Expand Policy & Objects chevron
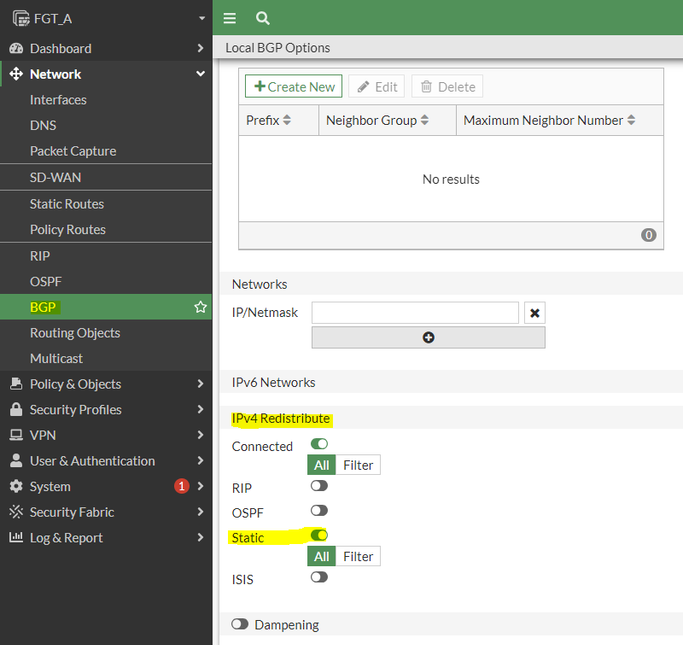Screen dimensions: 683x645 click(200, 384)
